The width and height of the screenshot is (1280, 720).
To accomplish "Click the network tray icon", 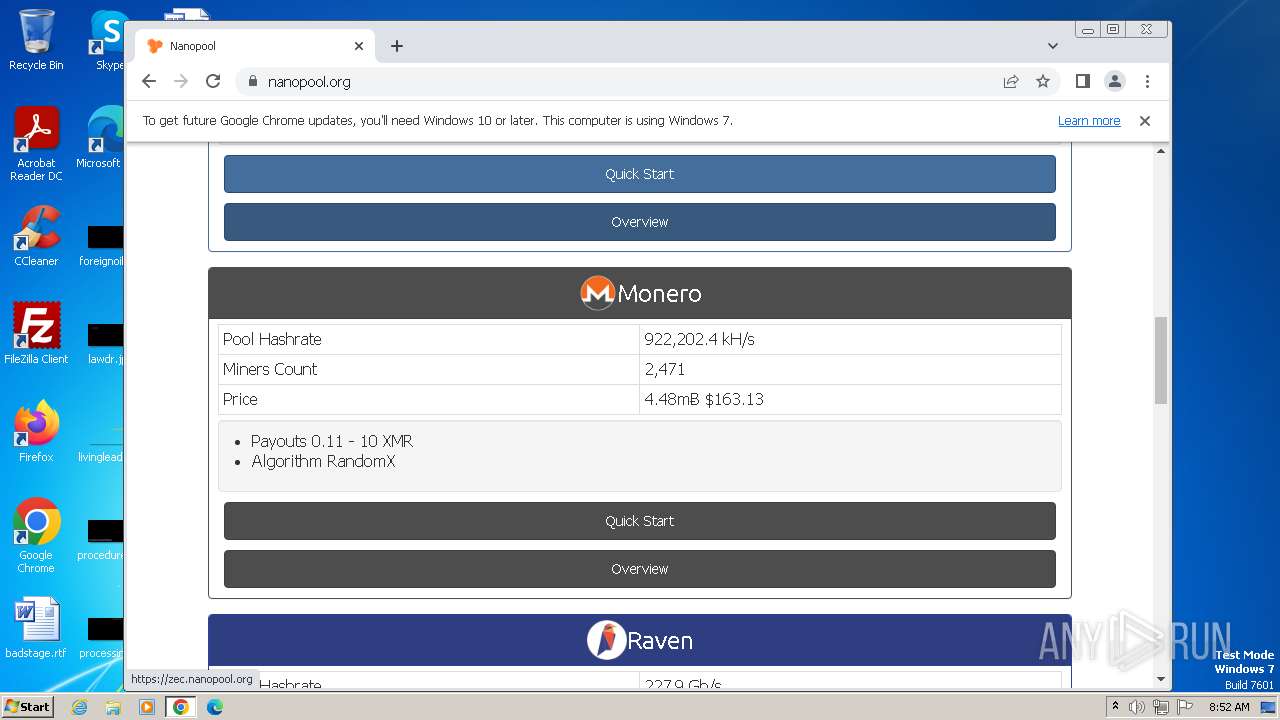I will 1160,707.
